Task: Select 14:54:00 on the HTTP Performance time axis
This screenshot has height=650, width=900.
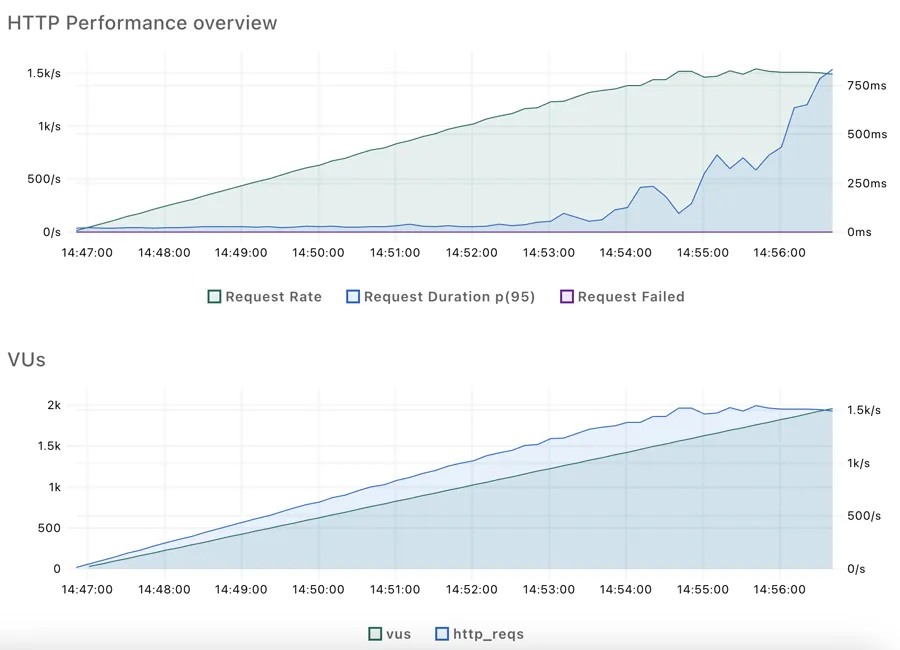Action: point(626,253)
